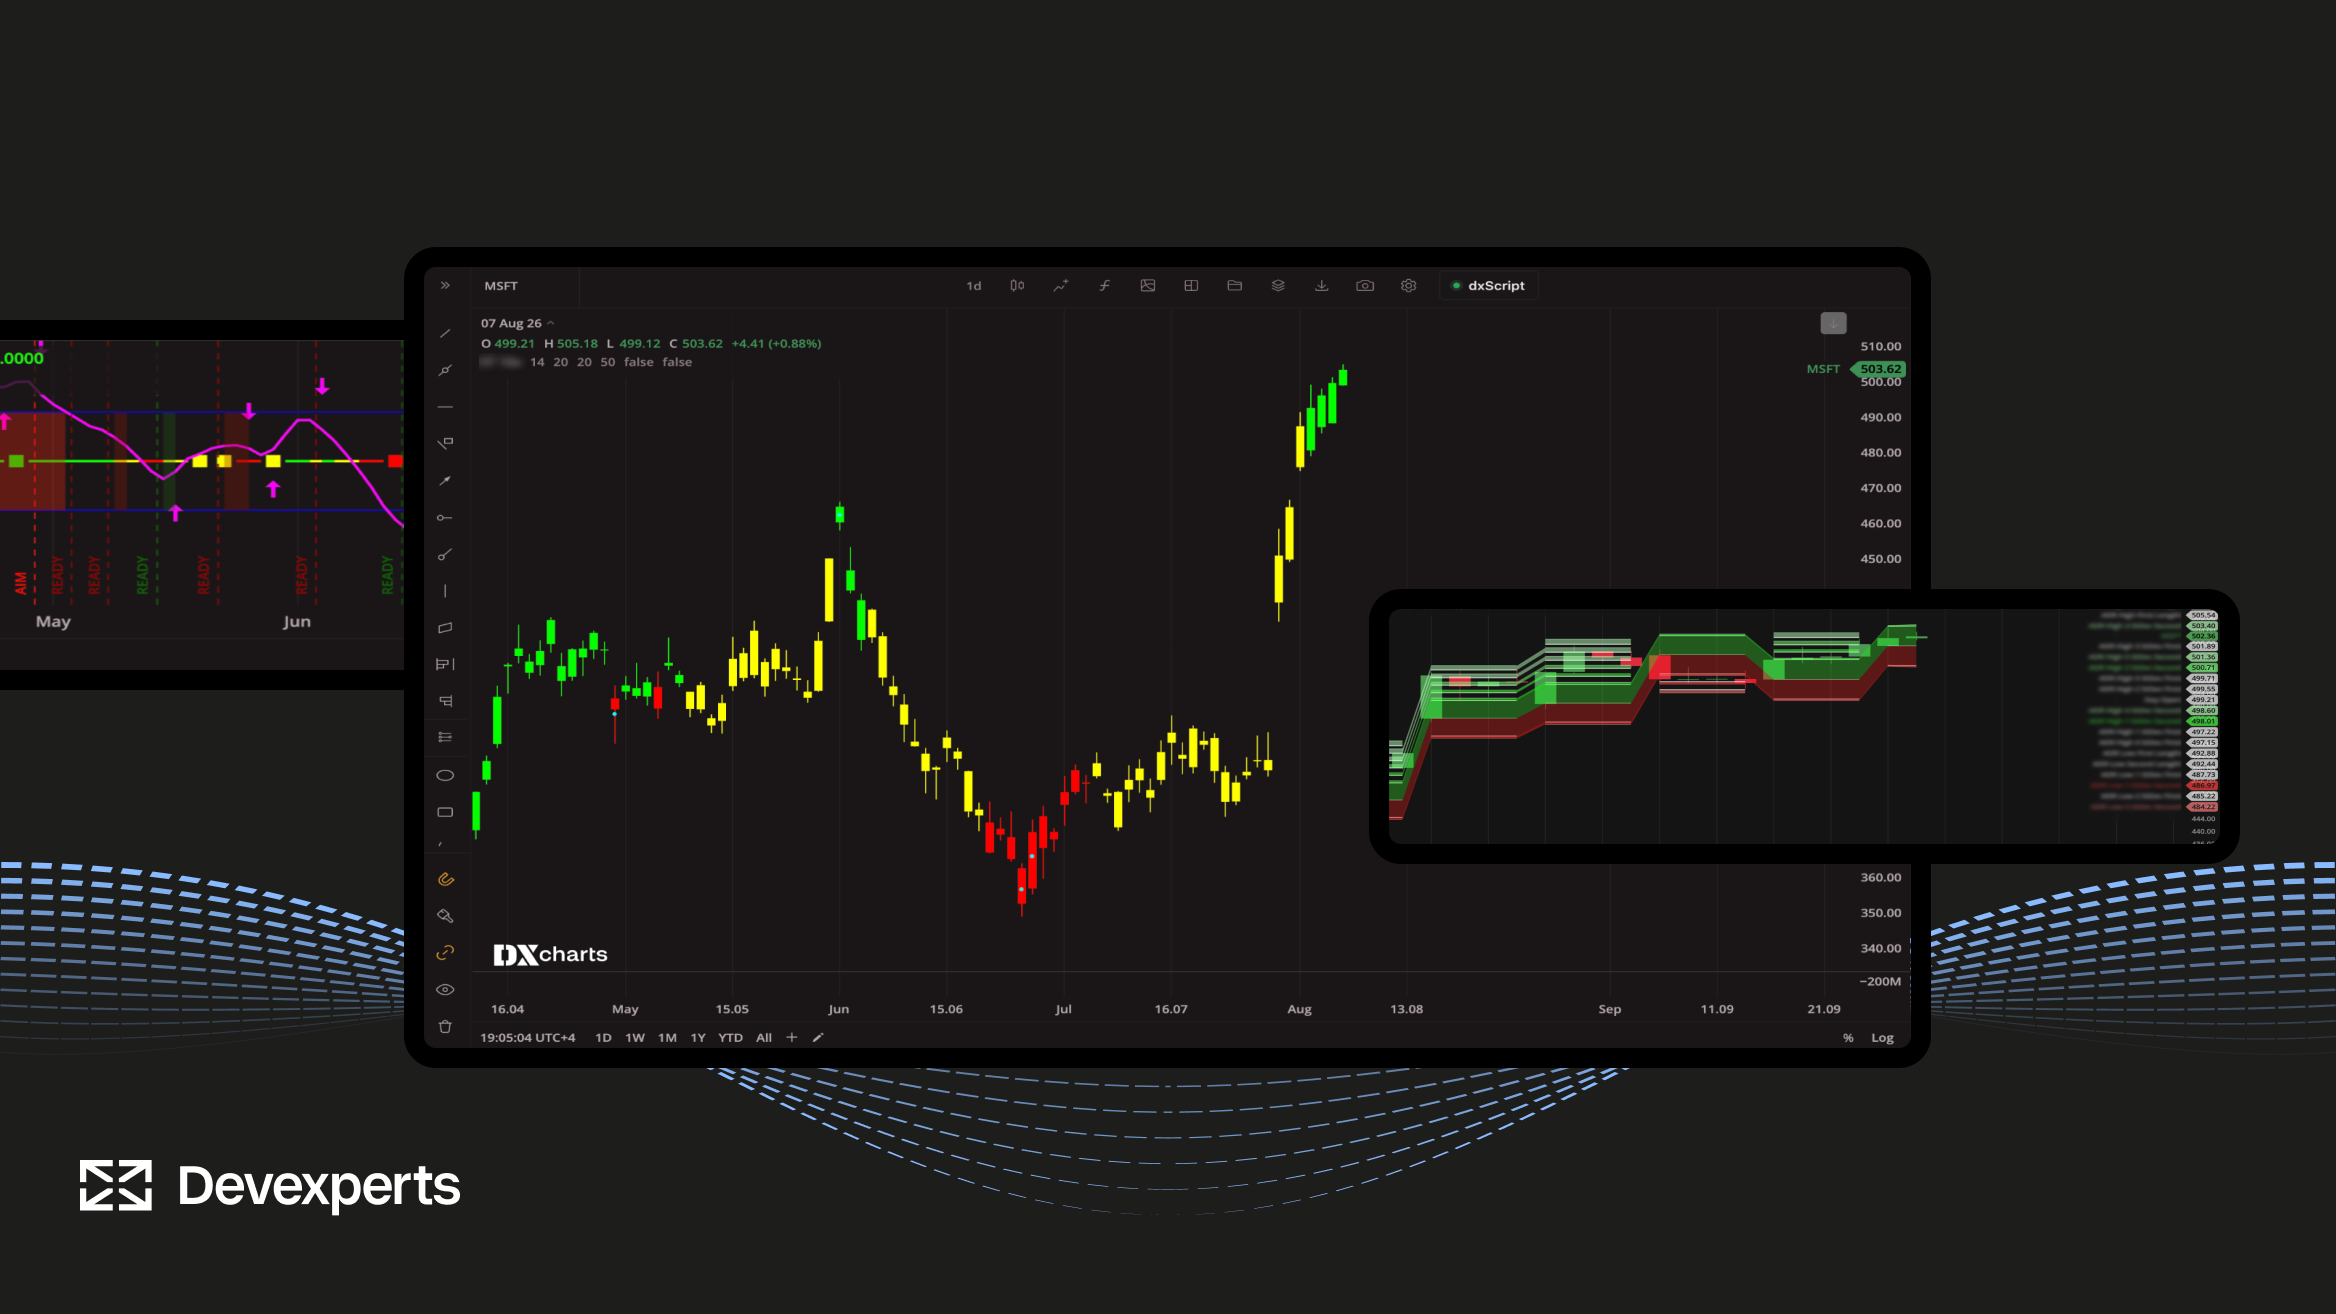Select the 1M time range

(x=667, y=1038)
